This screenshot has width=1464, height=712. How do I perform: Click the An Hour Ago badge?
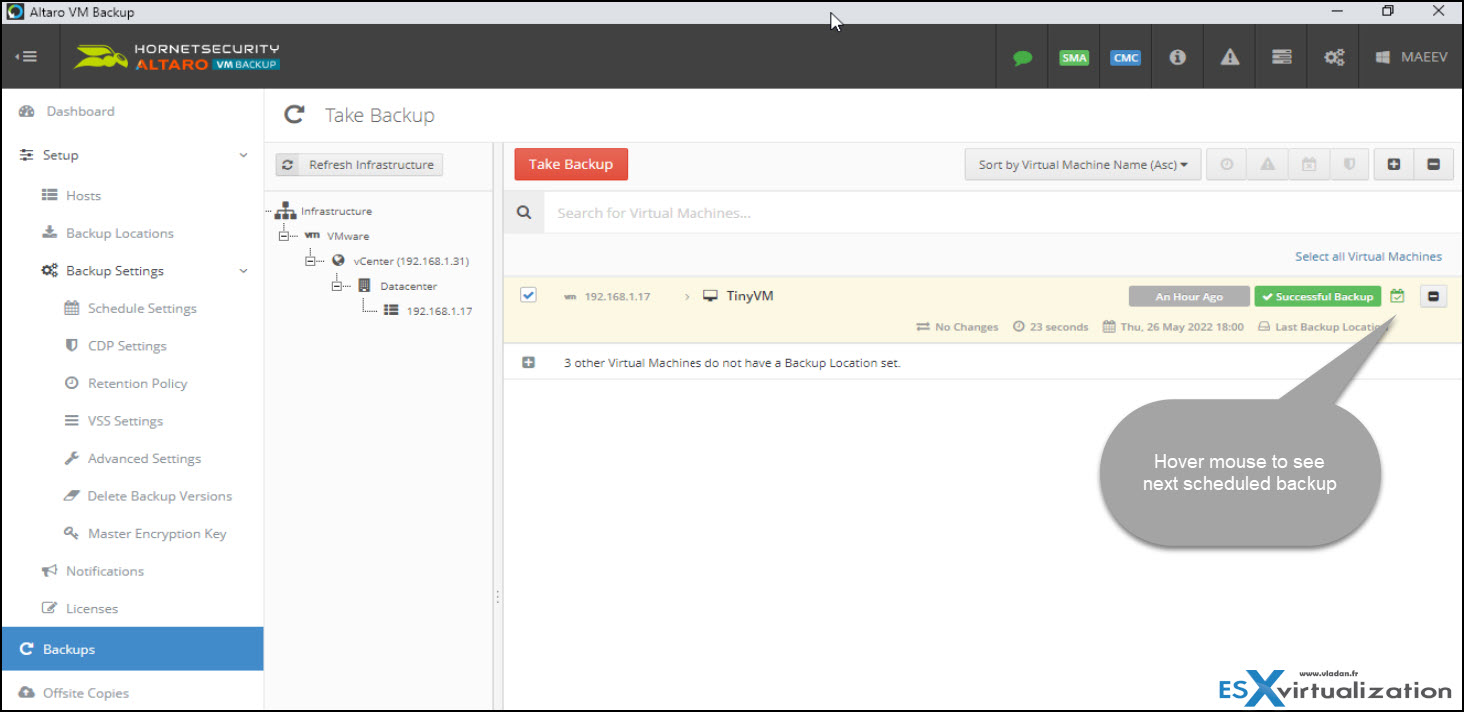click(1189, 297)
